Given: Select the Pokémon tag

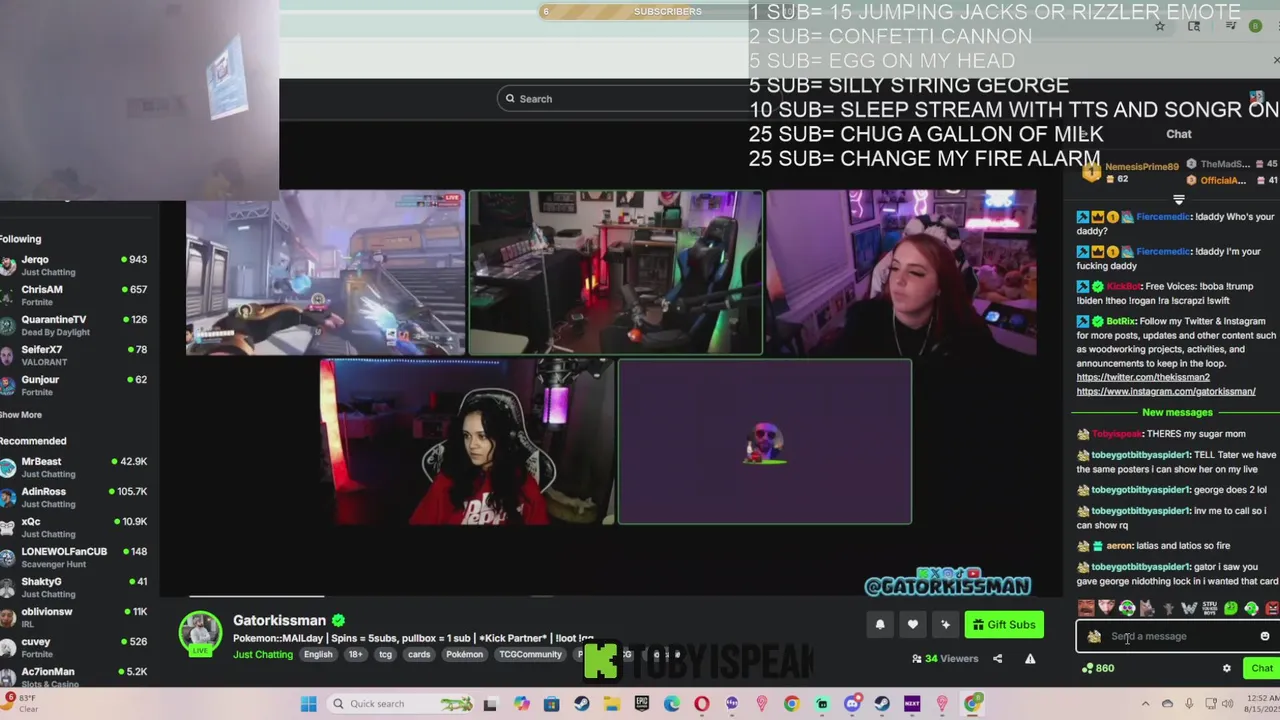Looking at the screenshot, I should [x=464, y=655].
